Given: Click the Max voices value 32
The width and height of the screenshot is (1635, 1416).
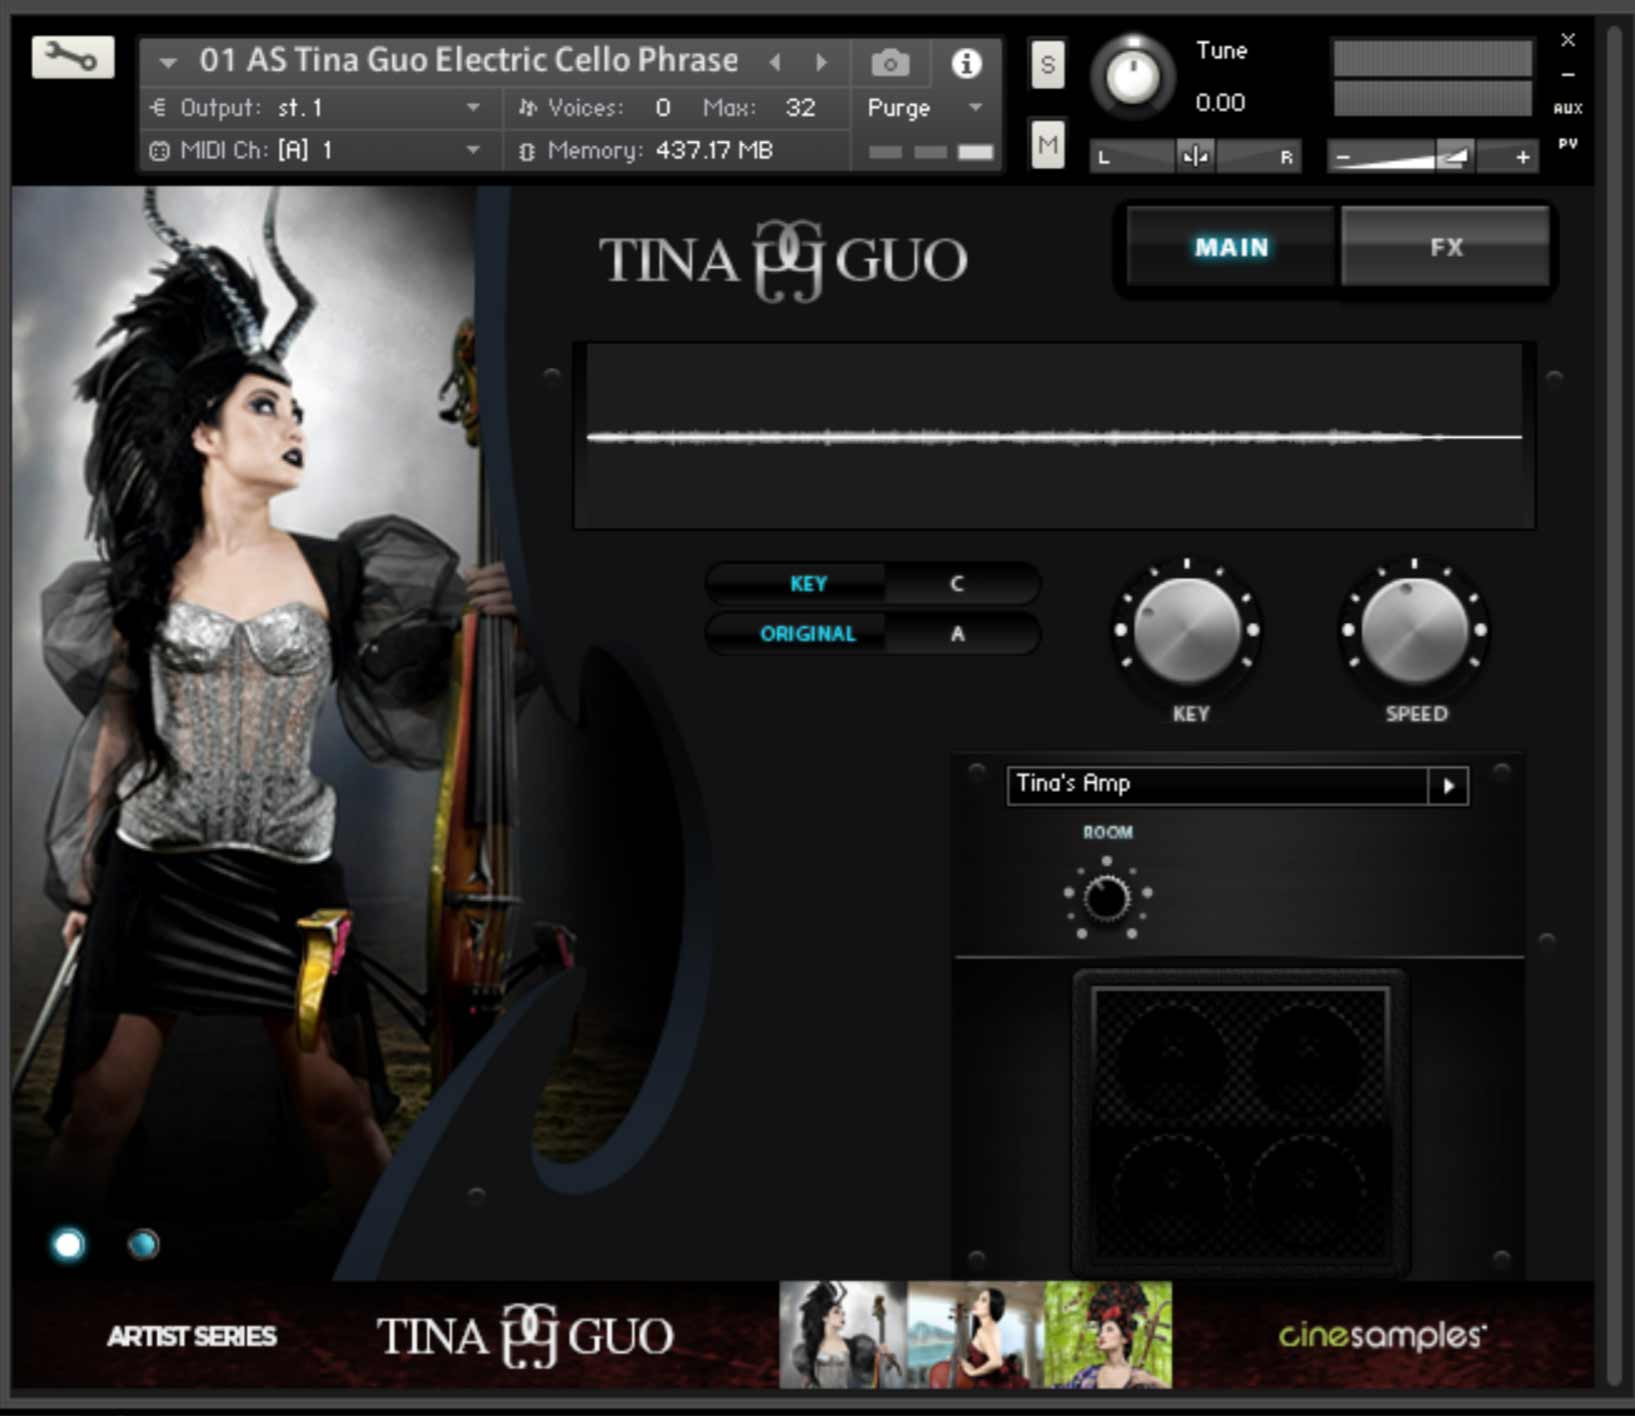Looking at the screenshot, I should [x=800, y=107].
